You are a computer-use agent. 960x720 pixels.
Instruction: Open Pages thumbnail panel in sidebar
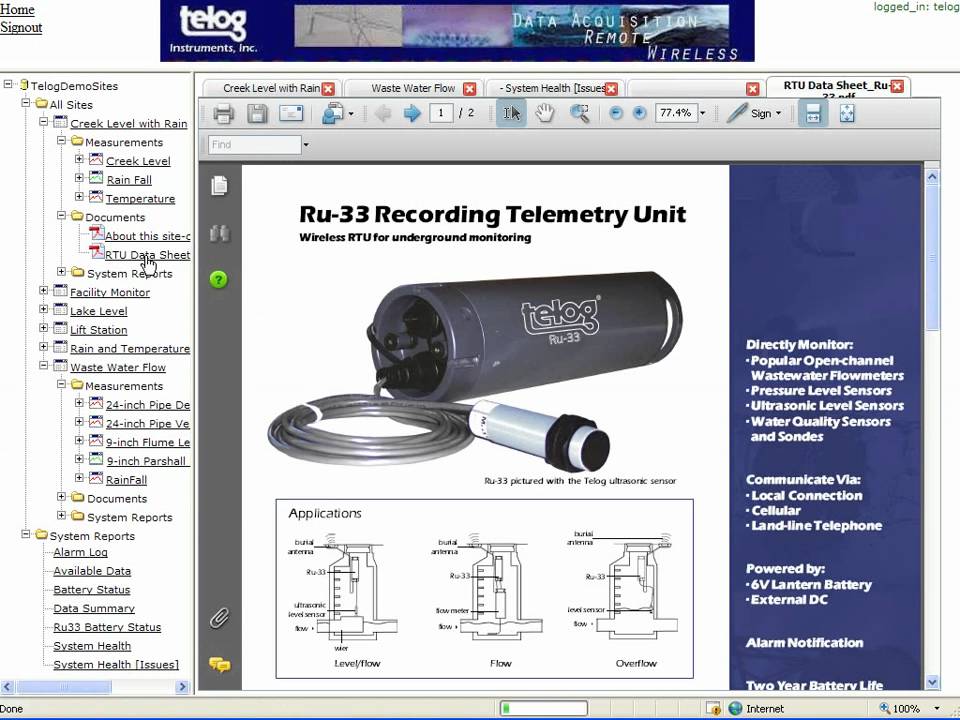point(219,186)
